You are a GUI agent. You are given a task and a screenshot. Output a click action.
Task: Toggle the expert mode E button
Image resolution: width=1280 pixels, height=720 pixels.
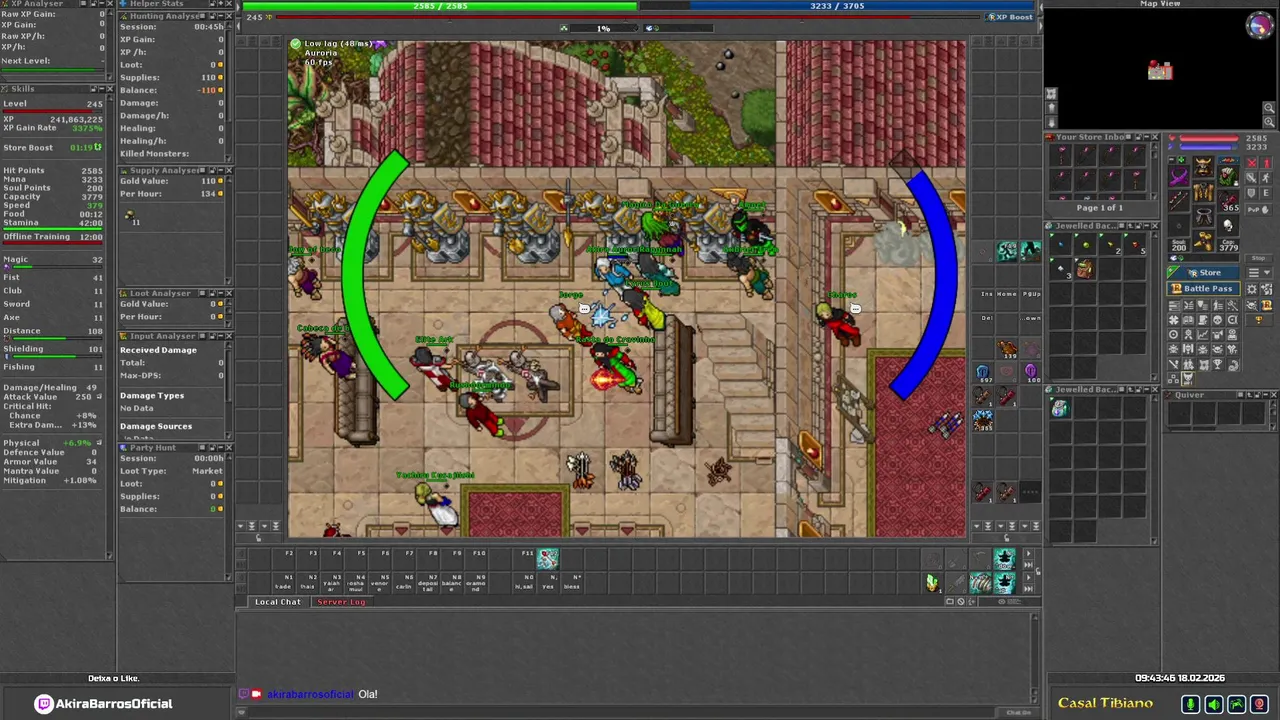[1266, 193]
